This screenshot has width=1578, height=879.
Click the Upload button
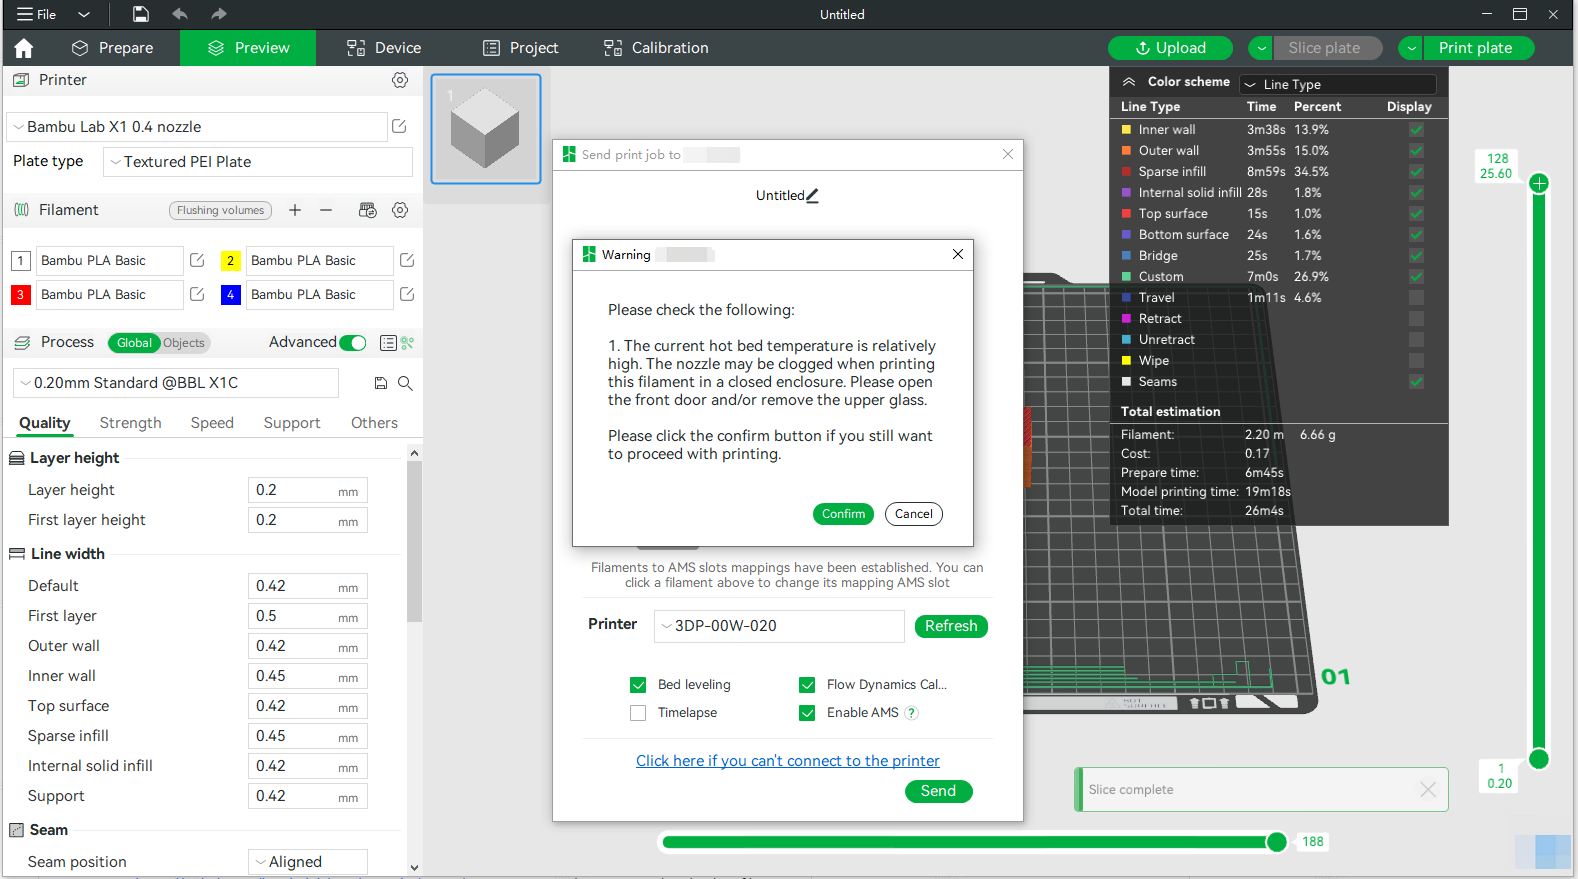click(1171, 48)
